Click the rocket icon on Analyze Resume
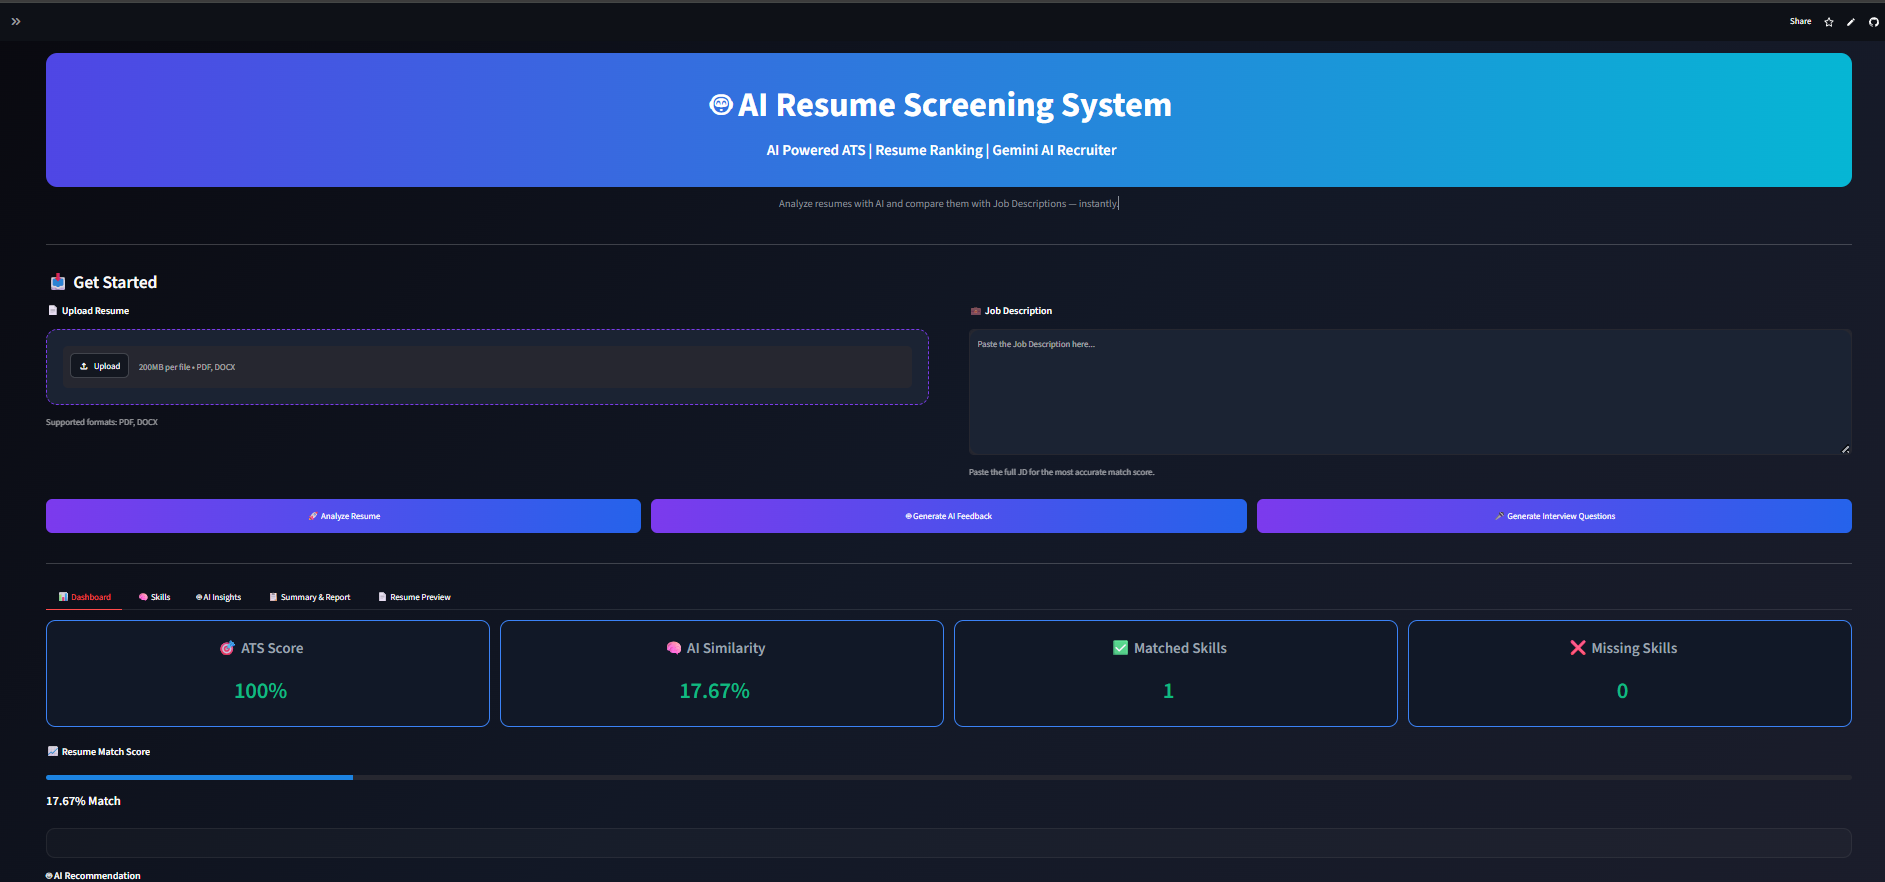The width and height of the screenshot is (1885, 882). [313, 516]
